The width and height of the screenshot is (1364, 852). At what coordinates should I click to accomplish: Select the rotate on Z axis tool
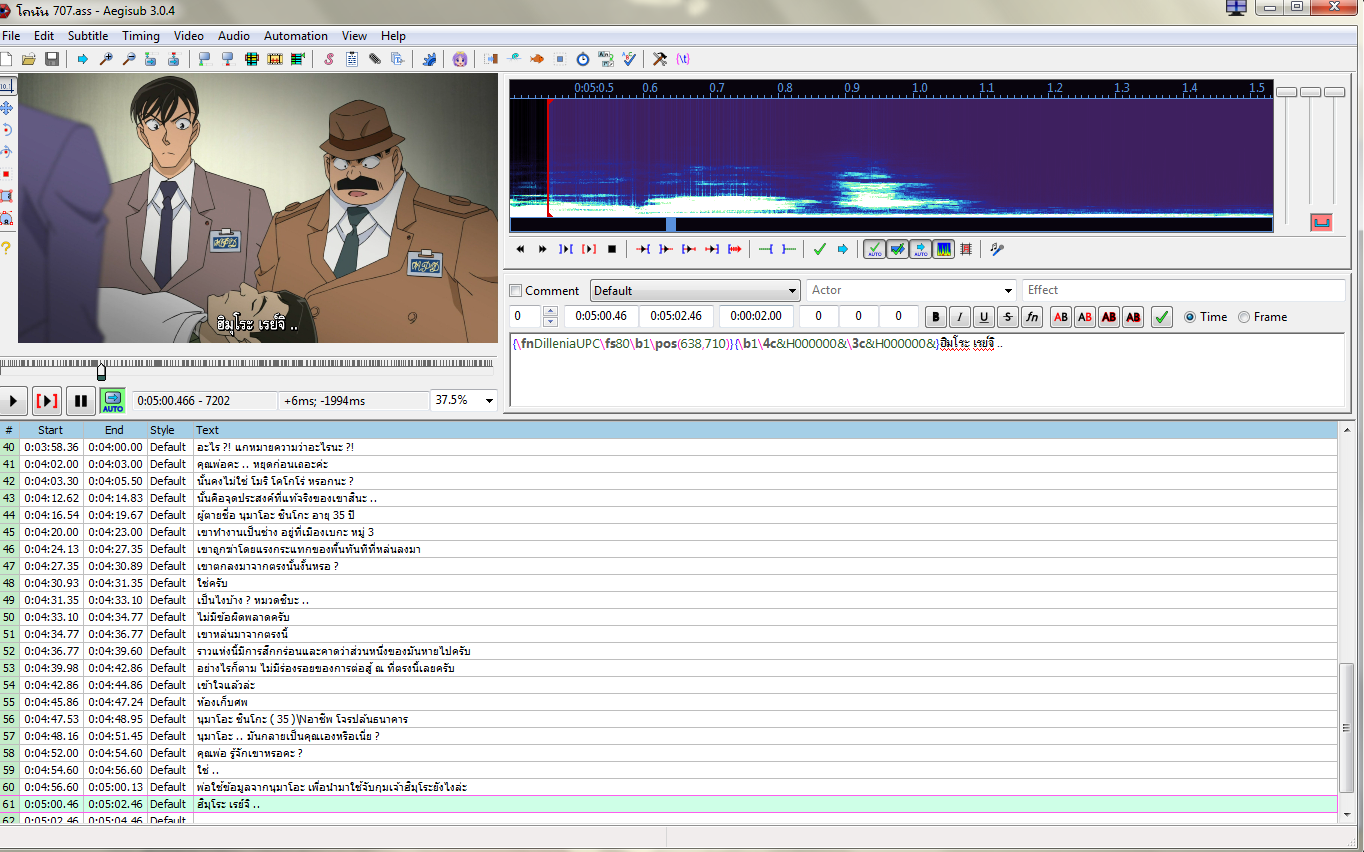tap(7, 130)
